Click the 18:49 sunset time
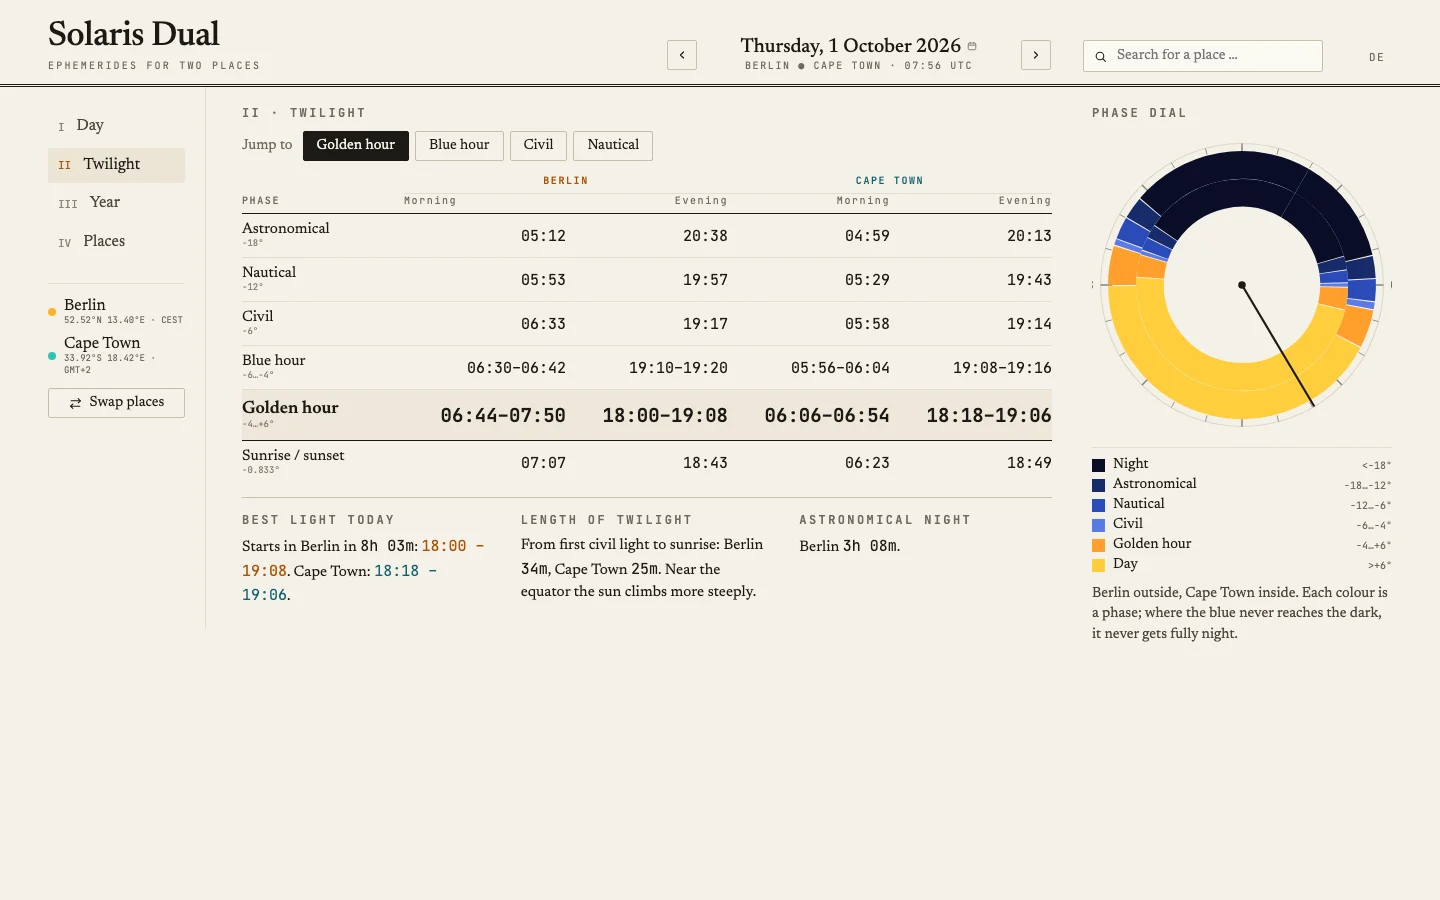The width and height of the screenshot is (1440, 900). tap(1029, 463)
